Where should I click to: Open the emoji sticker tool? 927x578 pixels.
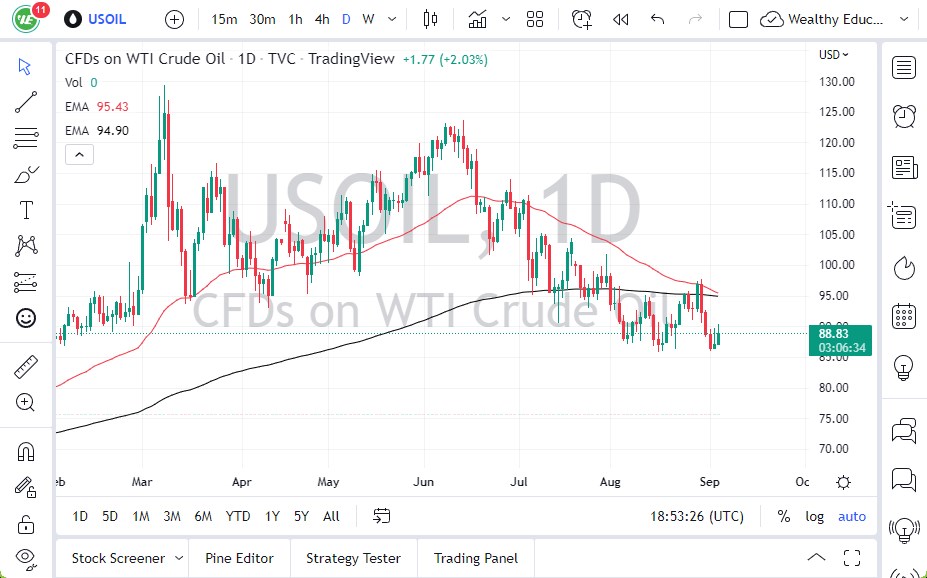pos(25,318)
